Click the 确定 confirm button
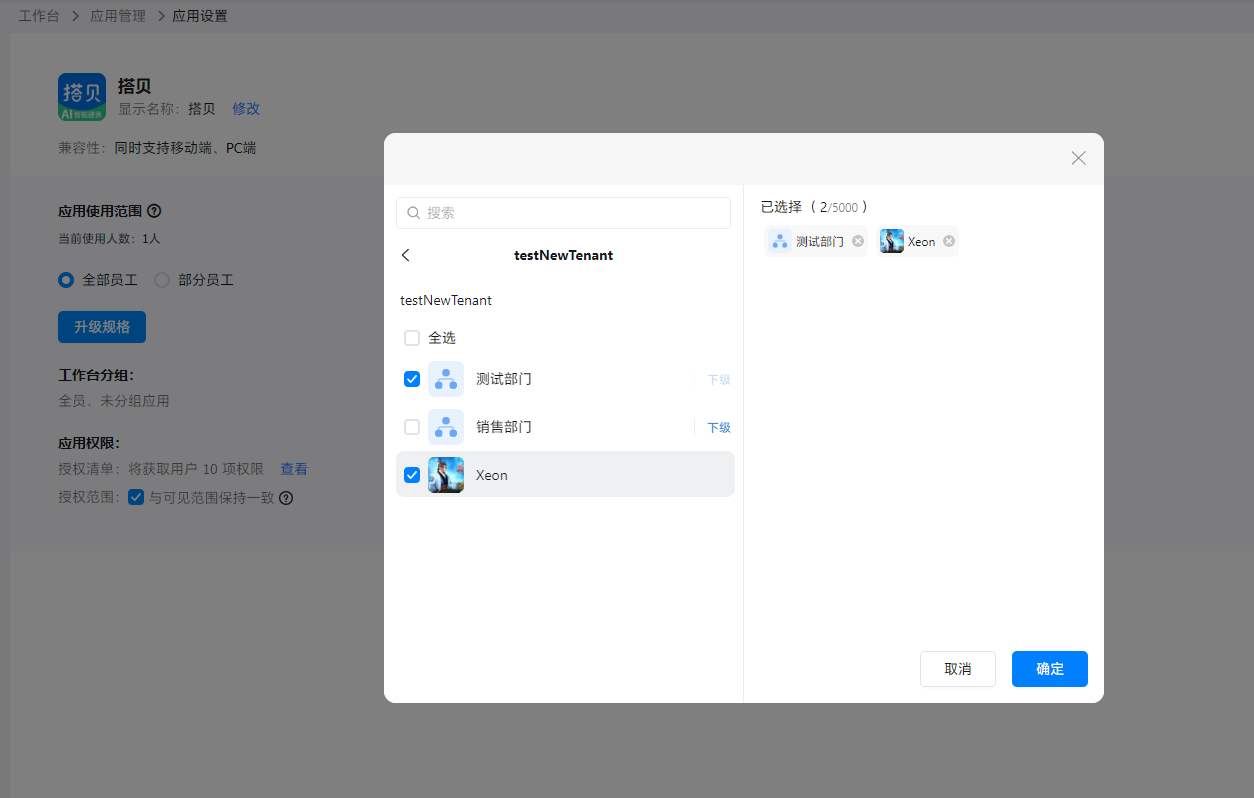 pos(1049,669)
